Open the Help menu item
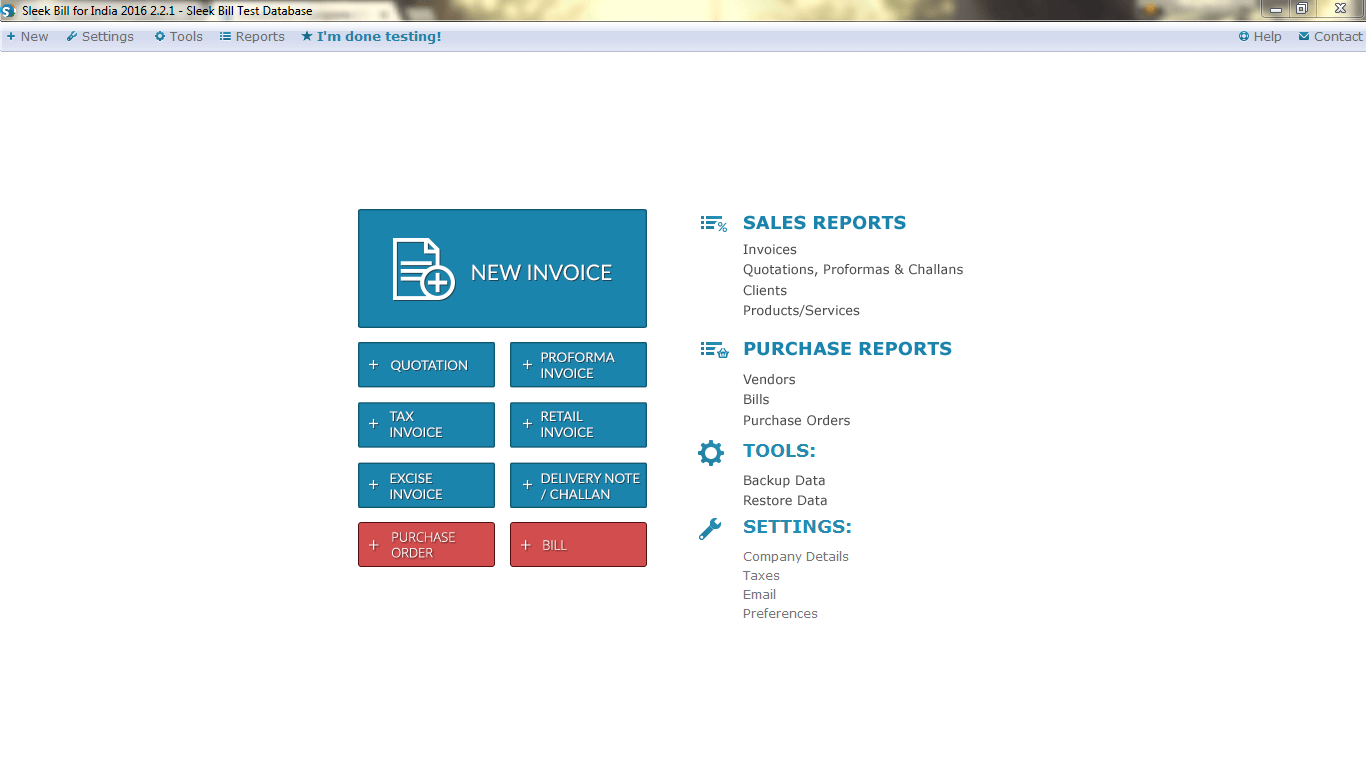Image resolution: width=1366 pixels, height=765 pixels. [x=1260, y=36]
